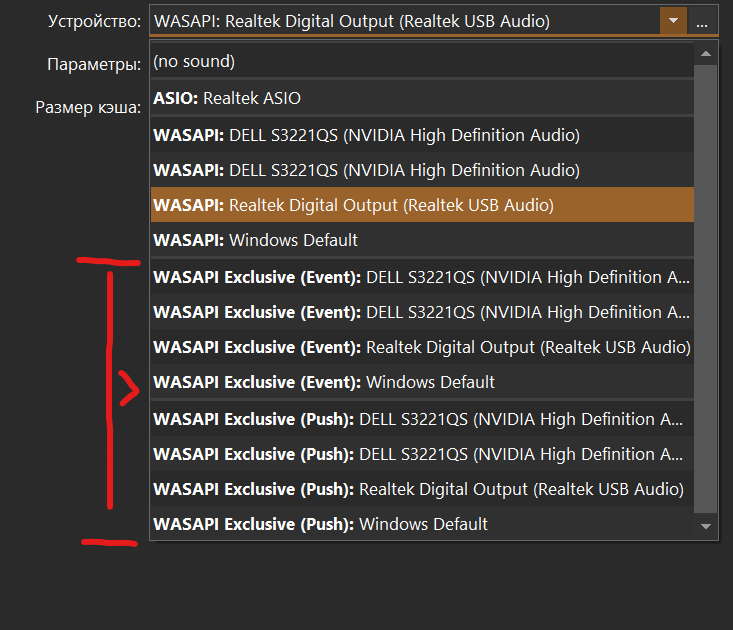Screen dimensions: 733x630
Task: Pick highlighted WASAPI: Realtek Digital Output
Action: pos(422,205)
